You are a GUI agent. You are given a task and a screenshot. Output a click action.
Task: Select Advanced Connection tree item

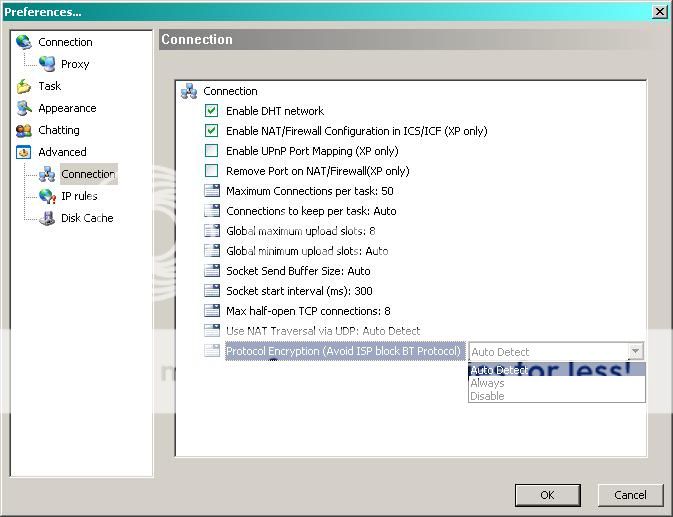pos(87,174)
